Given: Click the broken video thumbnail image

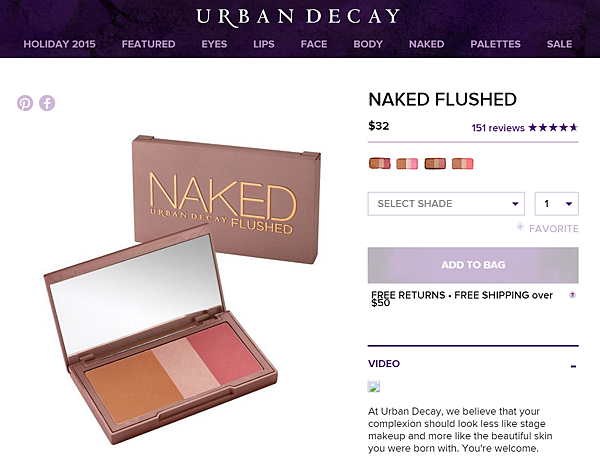Looking at the screenshot, I should pyautogui.click(x=374, y=386).
